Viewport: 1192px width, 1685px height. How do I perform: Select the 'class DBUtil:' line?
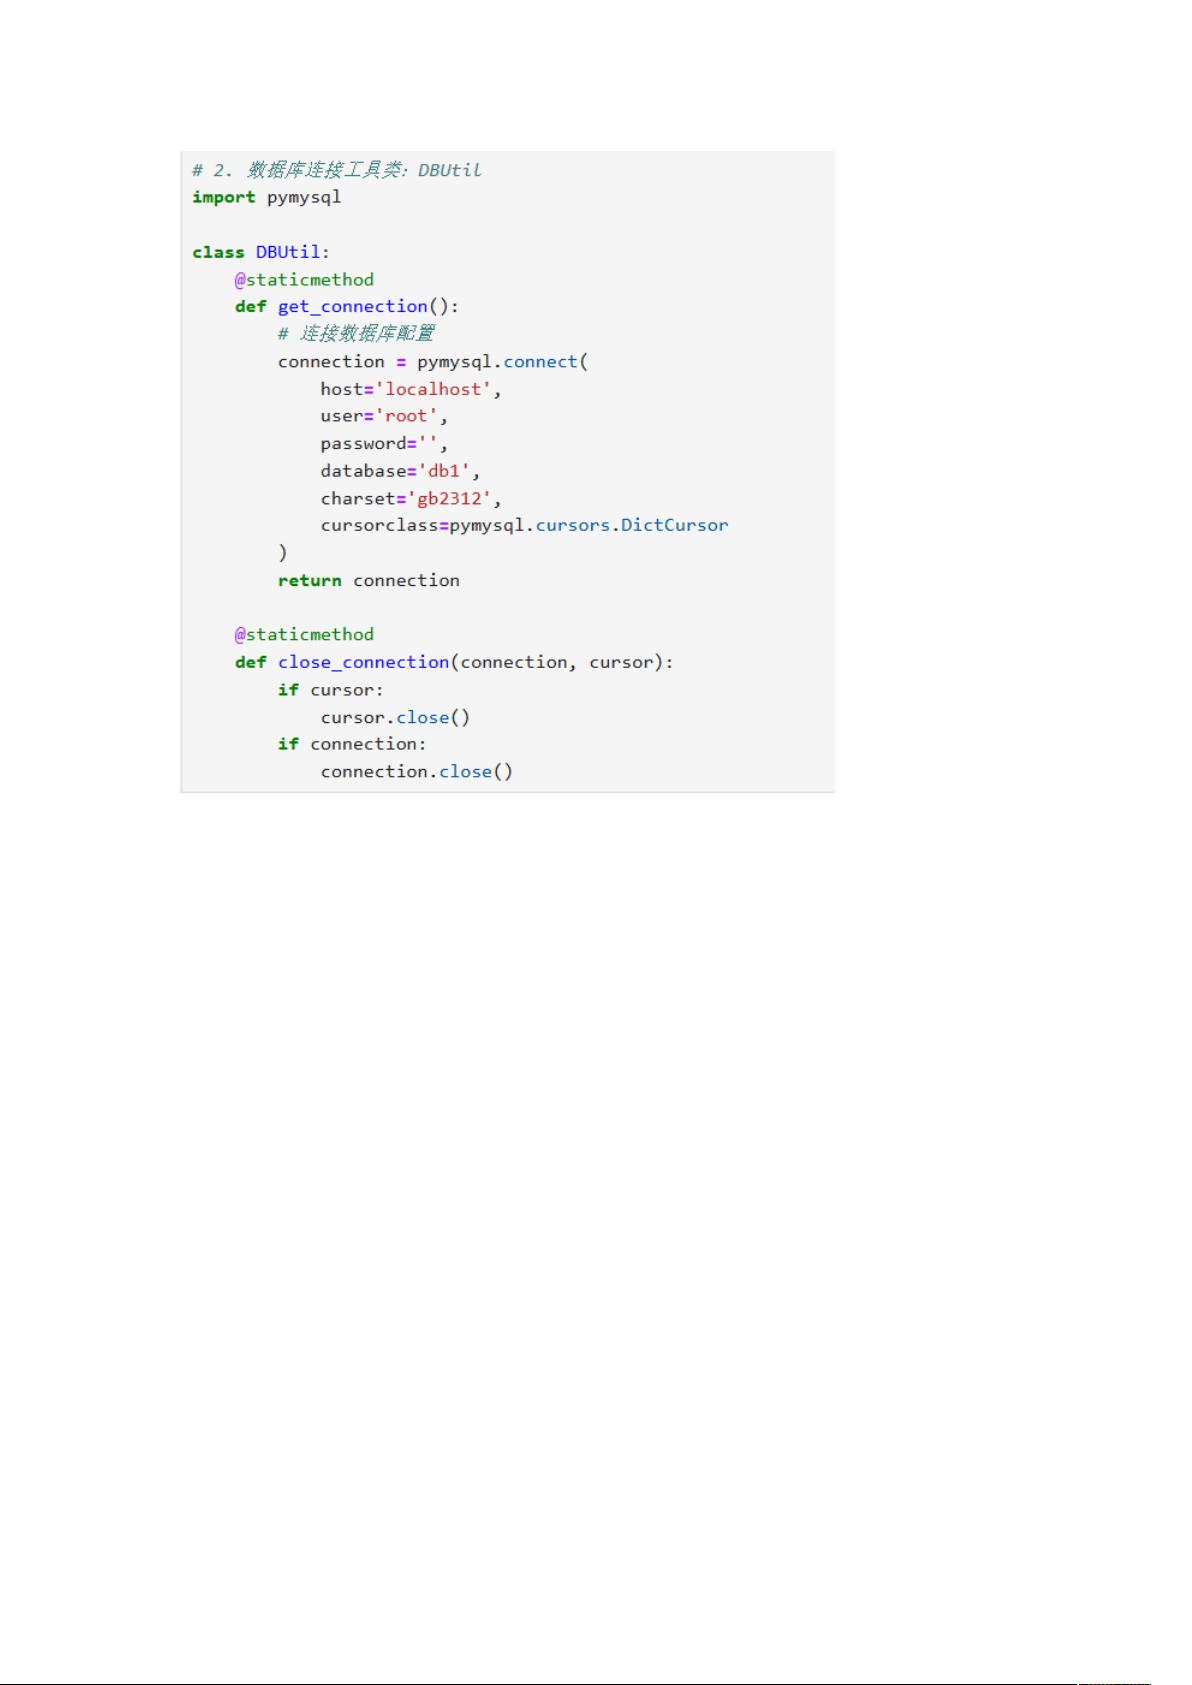(x=261, y=252)
